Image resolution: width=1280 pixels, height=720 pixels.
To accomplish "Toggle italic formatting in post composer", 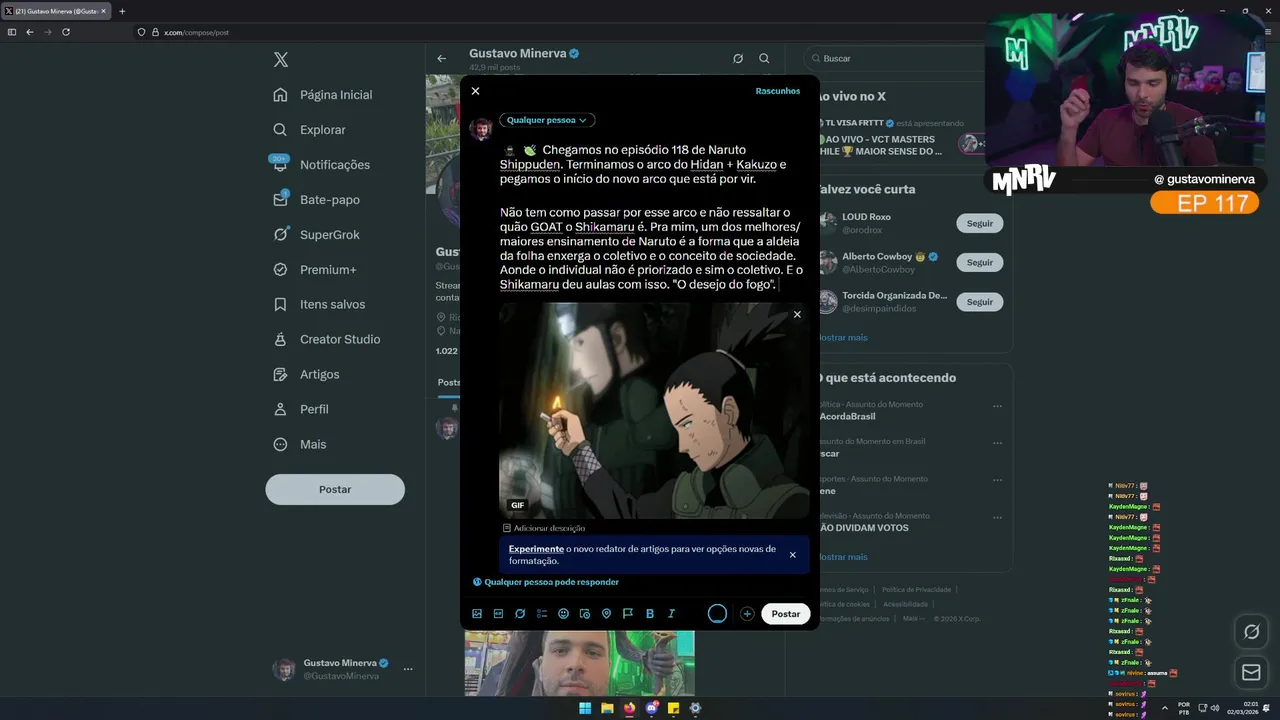I will click(671, 614).
